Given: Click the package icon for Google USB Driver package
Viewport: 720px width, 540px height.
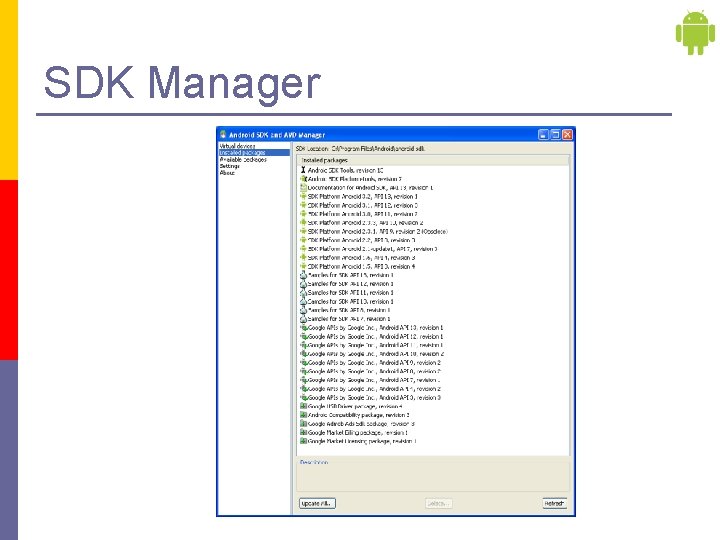Looking at the screenshot, I should (303, 406).
